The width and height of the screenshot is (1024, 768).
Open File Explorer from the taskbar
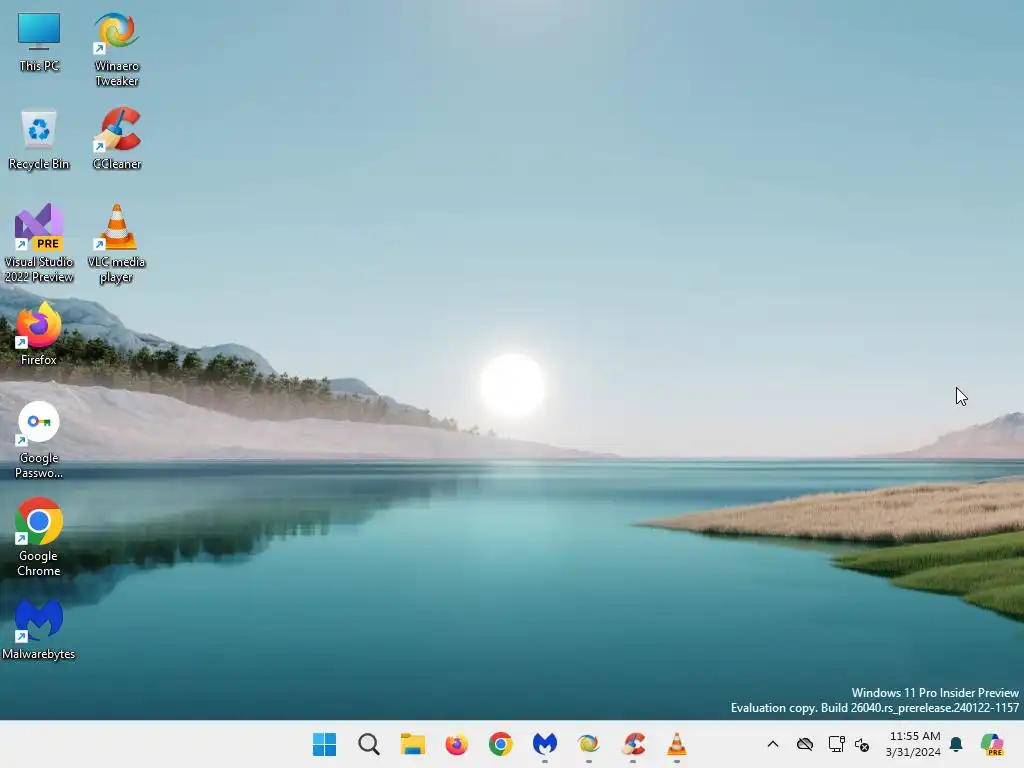tap(413, 744)
